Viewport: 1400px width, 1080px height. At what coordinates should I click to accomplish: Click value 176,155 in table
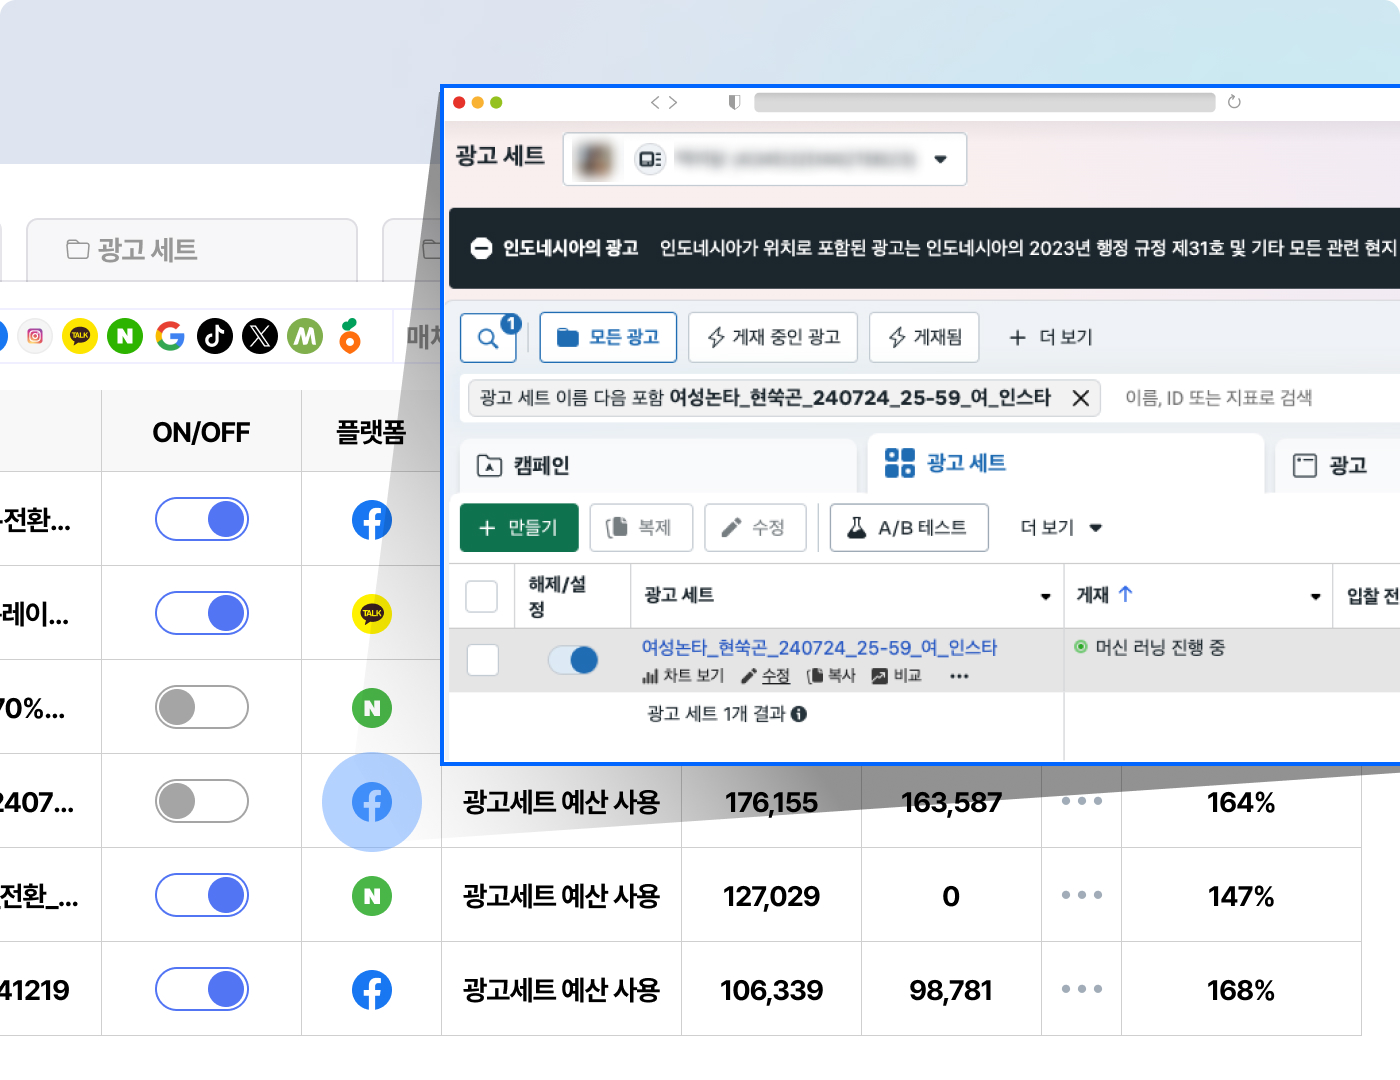(x=771, y=802)
